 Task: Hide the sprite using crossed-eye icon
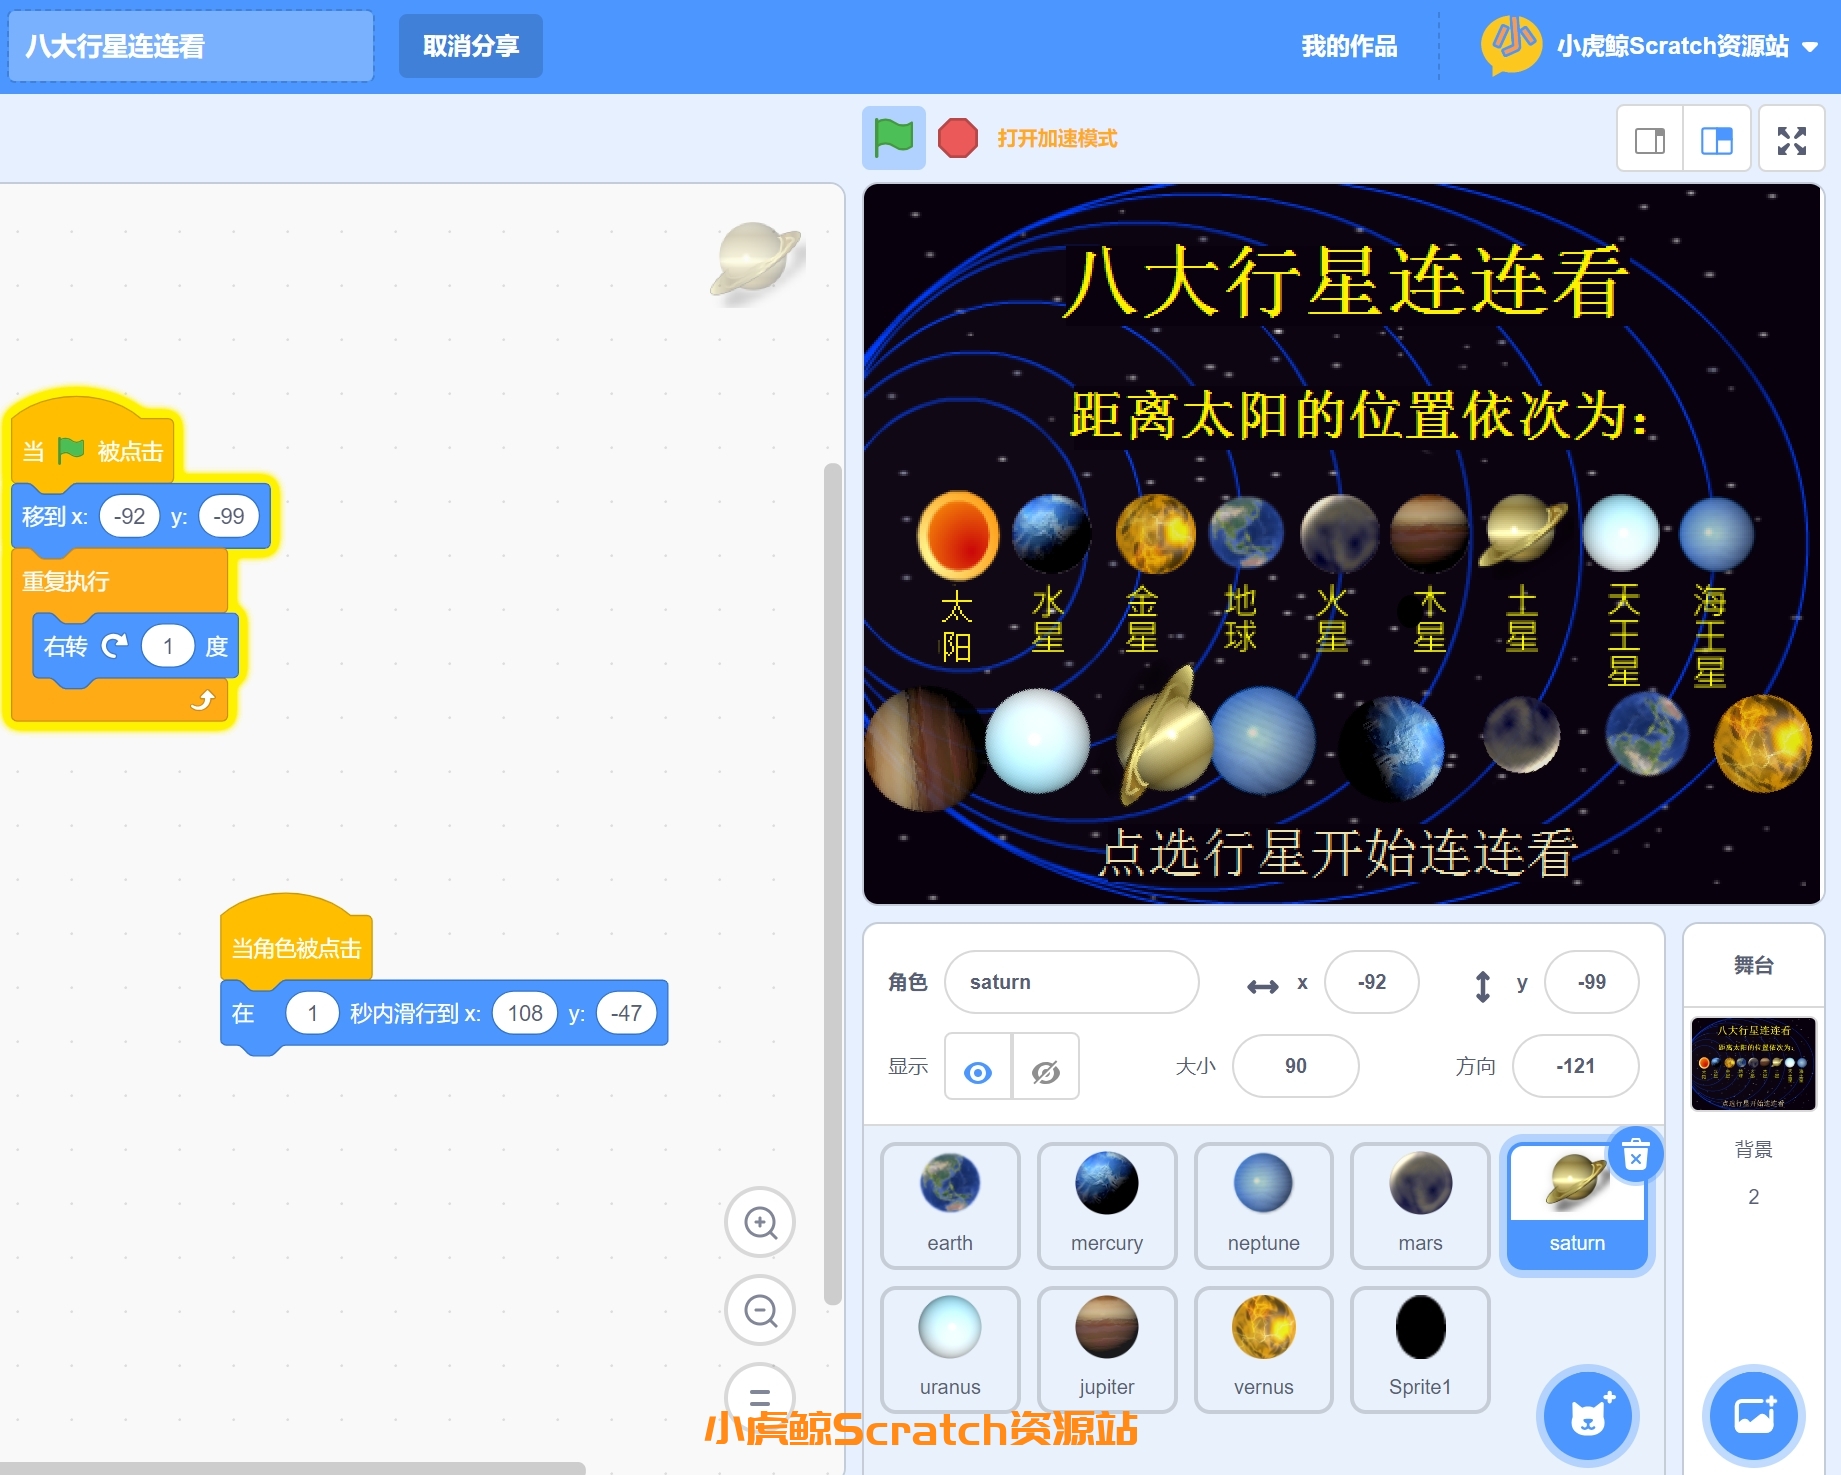click(1045, 1067)
